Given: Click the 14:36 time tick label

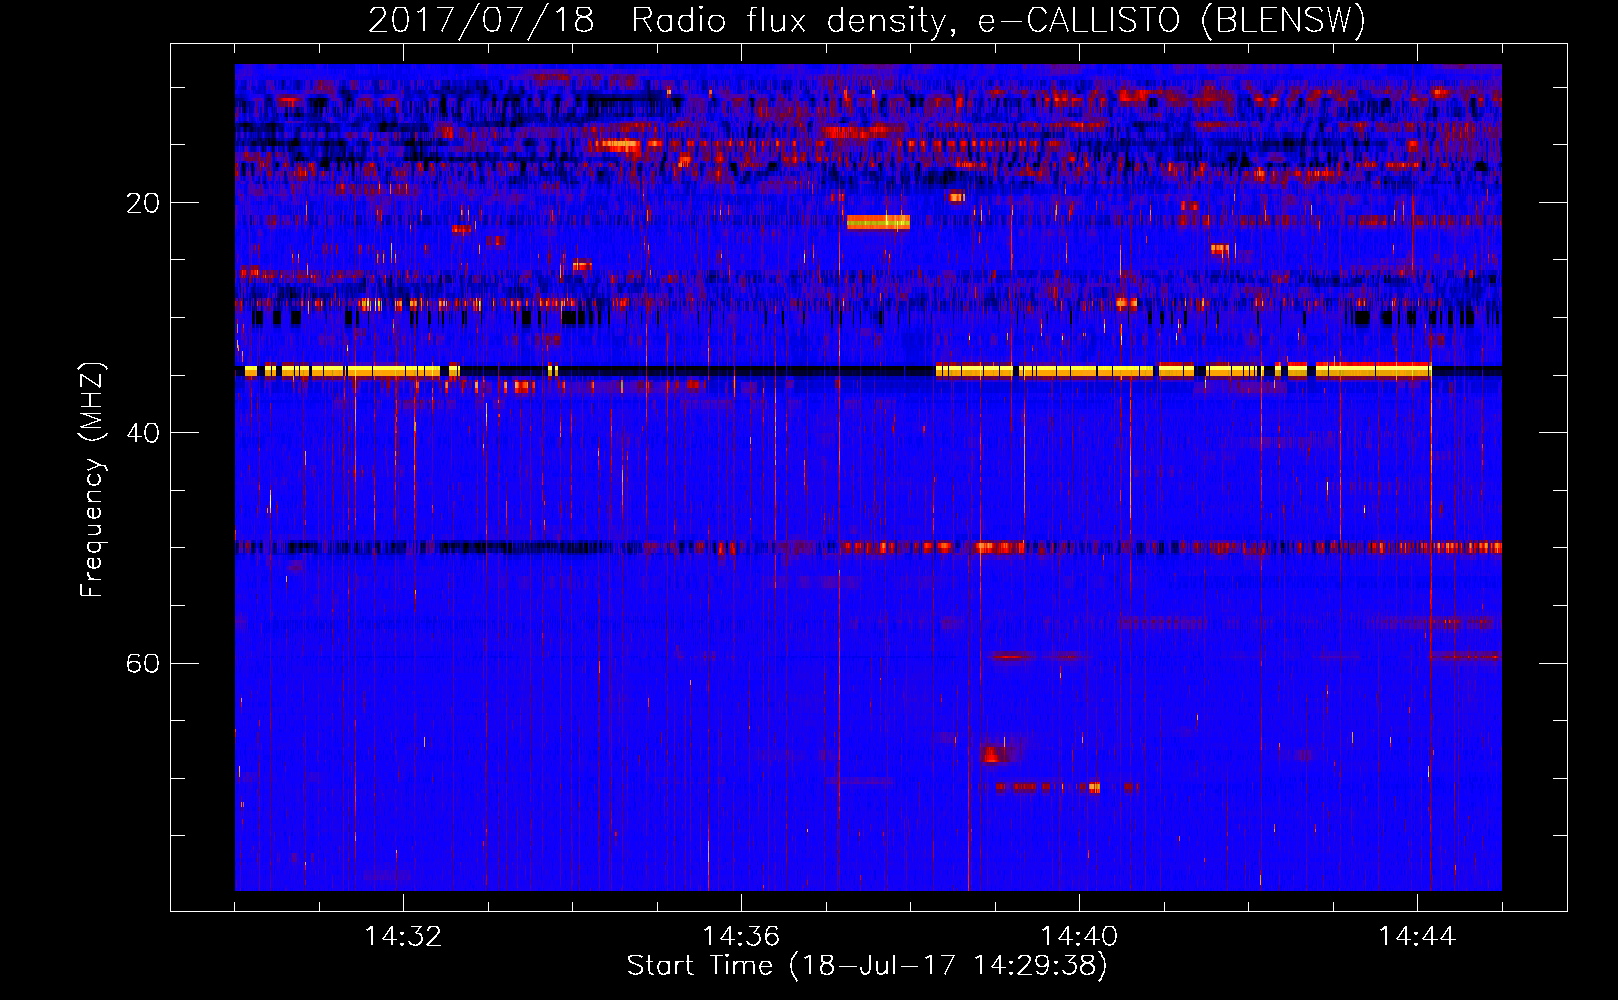Looking at the screenshot, I should [741, 937].
